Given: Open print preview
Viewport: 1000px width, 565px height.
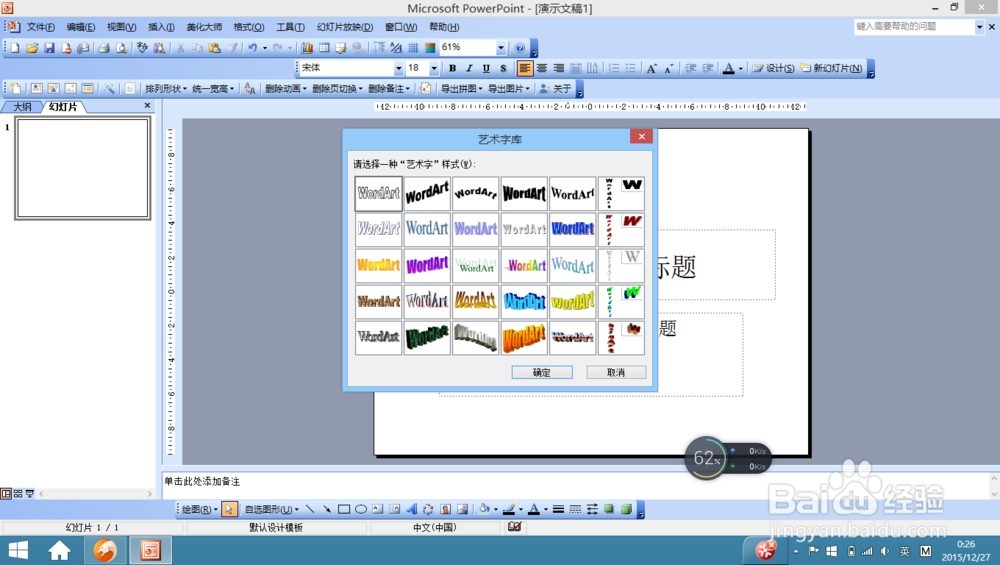Looking at the screenshot, I should (x=121, y=48).
